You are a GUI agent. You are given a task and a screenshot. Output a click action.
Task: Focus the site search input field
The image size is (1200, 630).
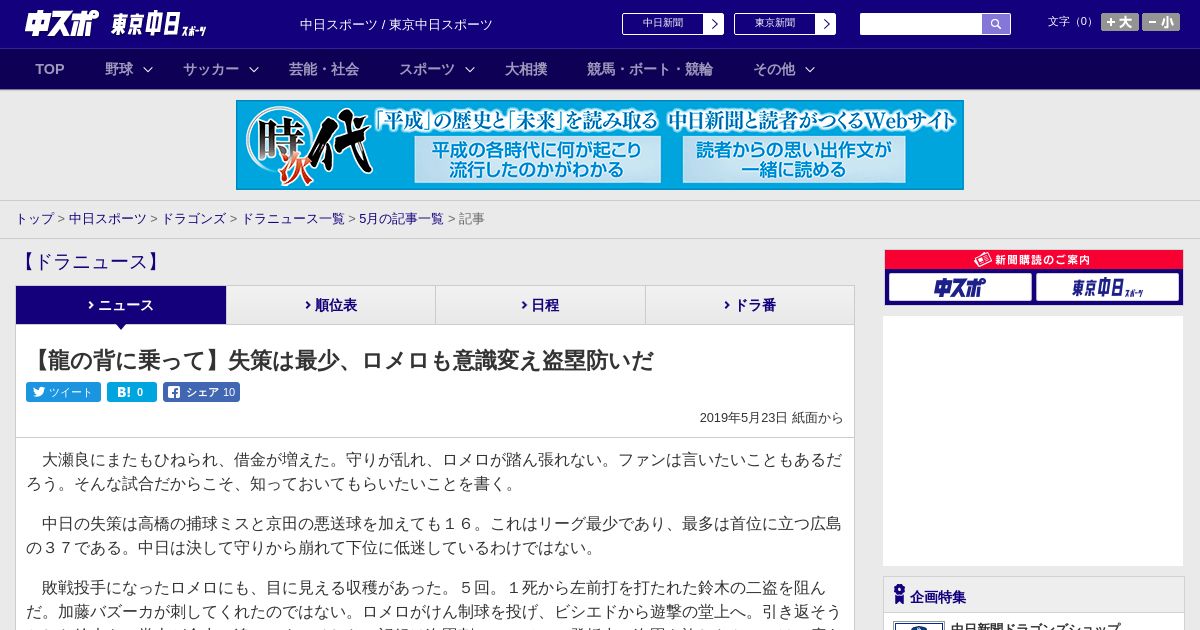tap(921, 24)
